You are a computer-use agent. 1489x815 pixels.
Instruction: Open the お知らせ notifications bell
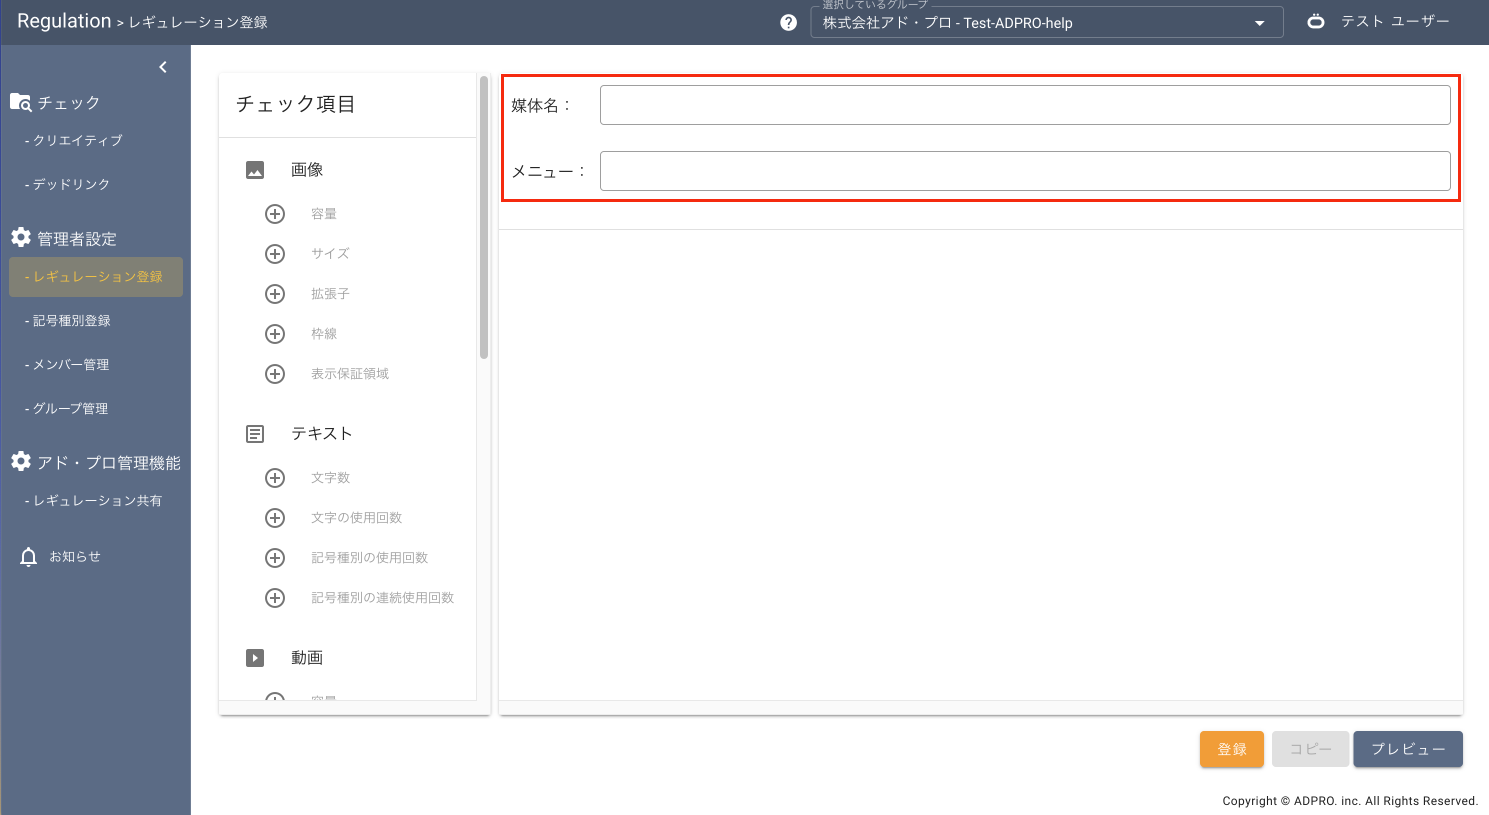(29, 557)
